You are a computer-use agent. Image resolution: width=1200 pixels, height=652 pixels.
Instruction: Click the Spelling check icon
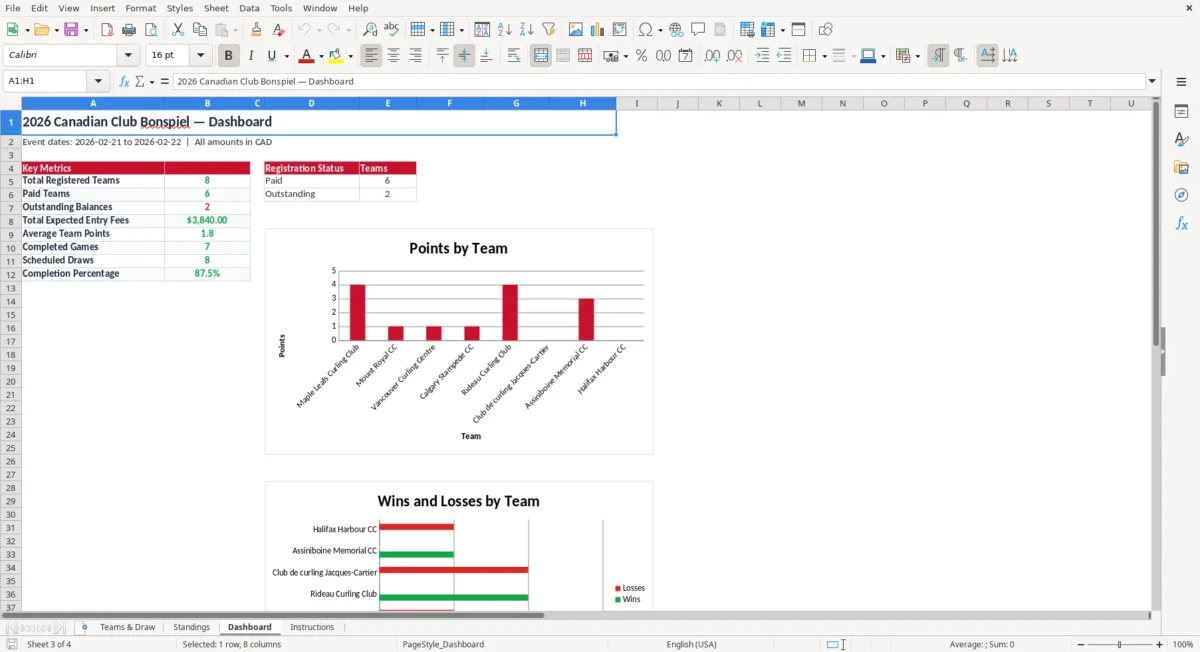point(392,29)
